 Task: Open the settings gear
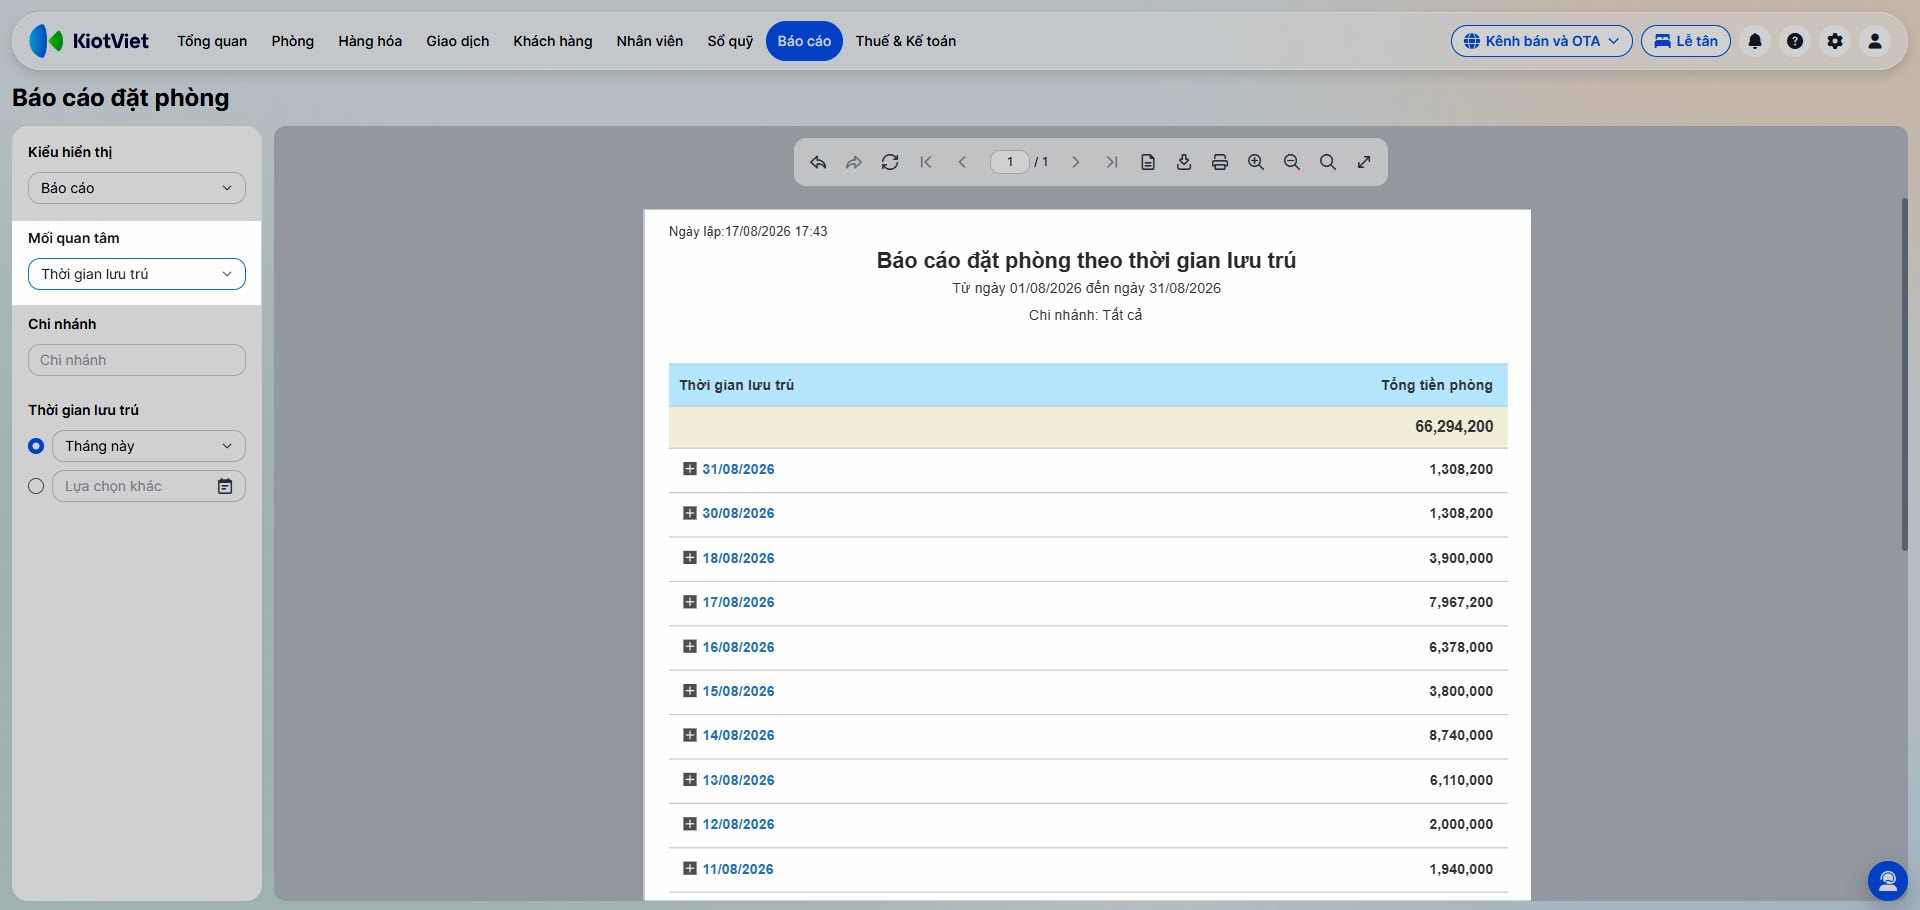tap(1835, 41)
